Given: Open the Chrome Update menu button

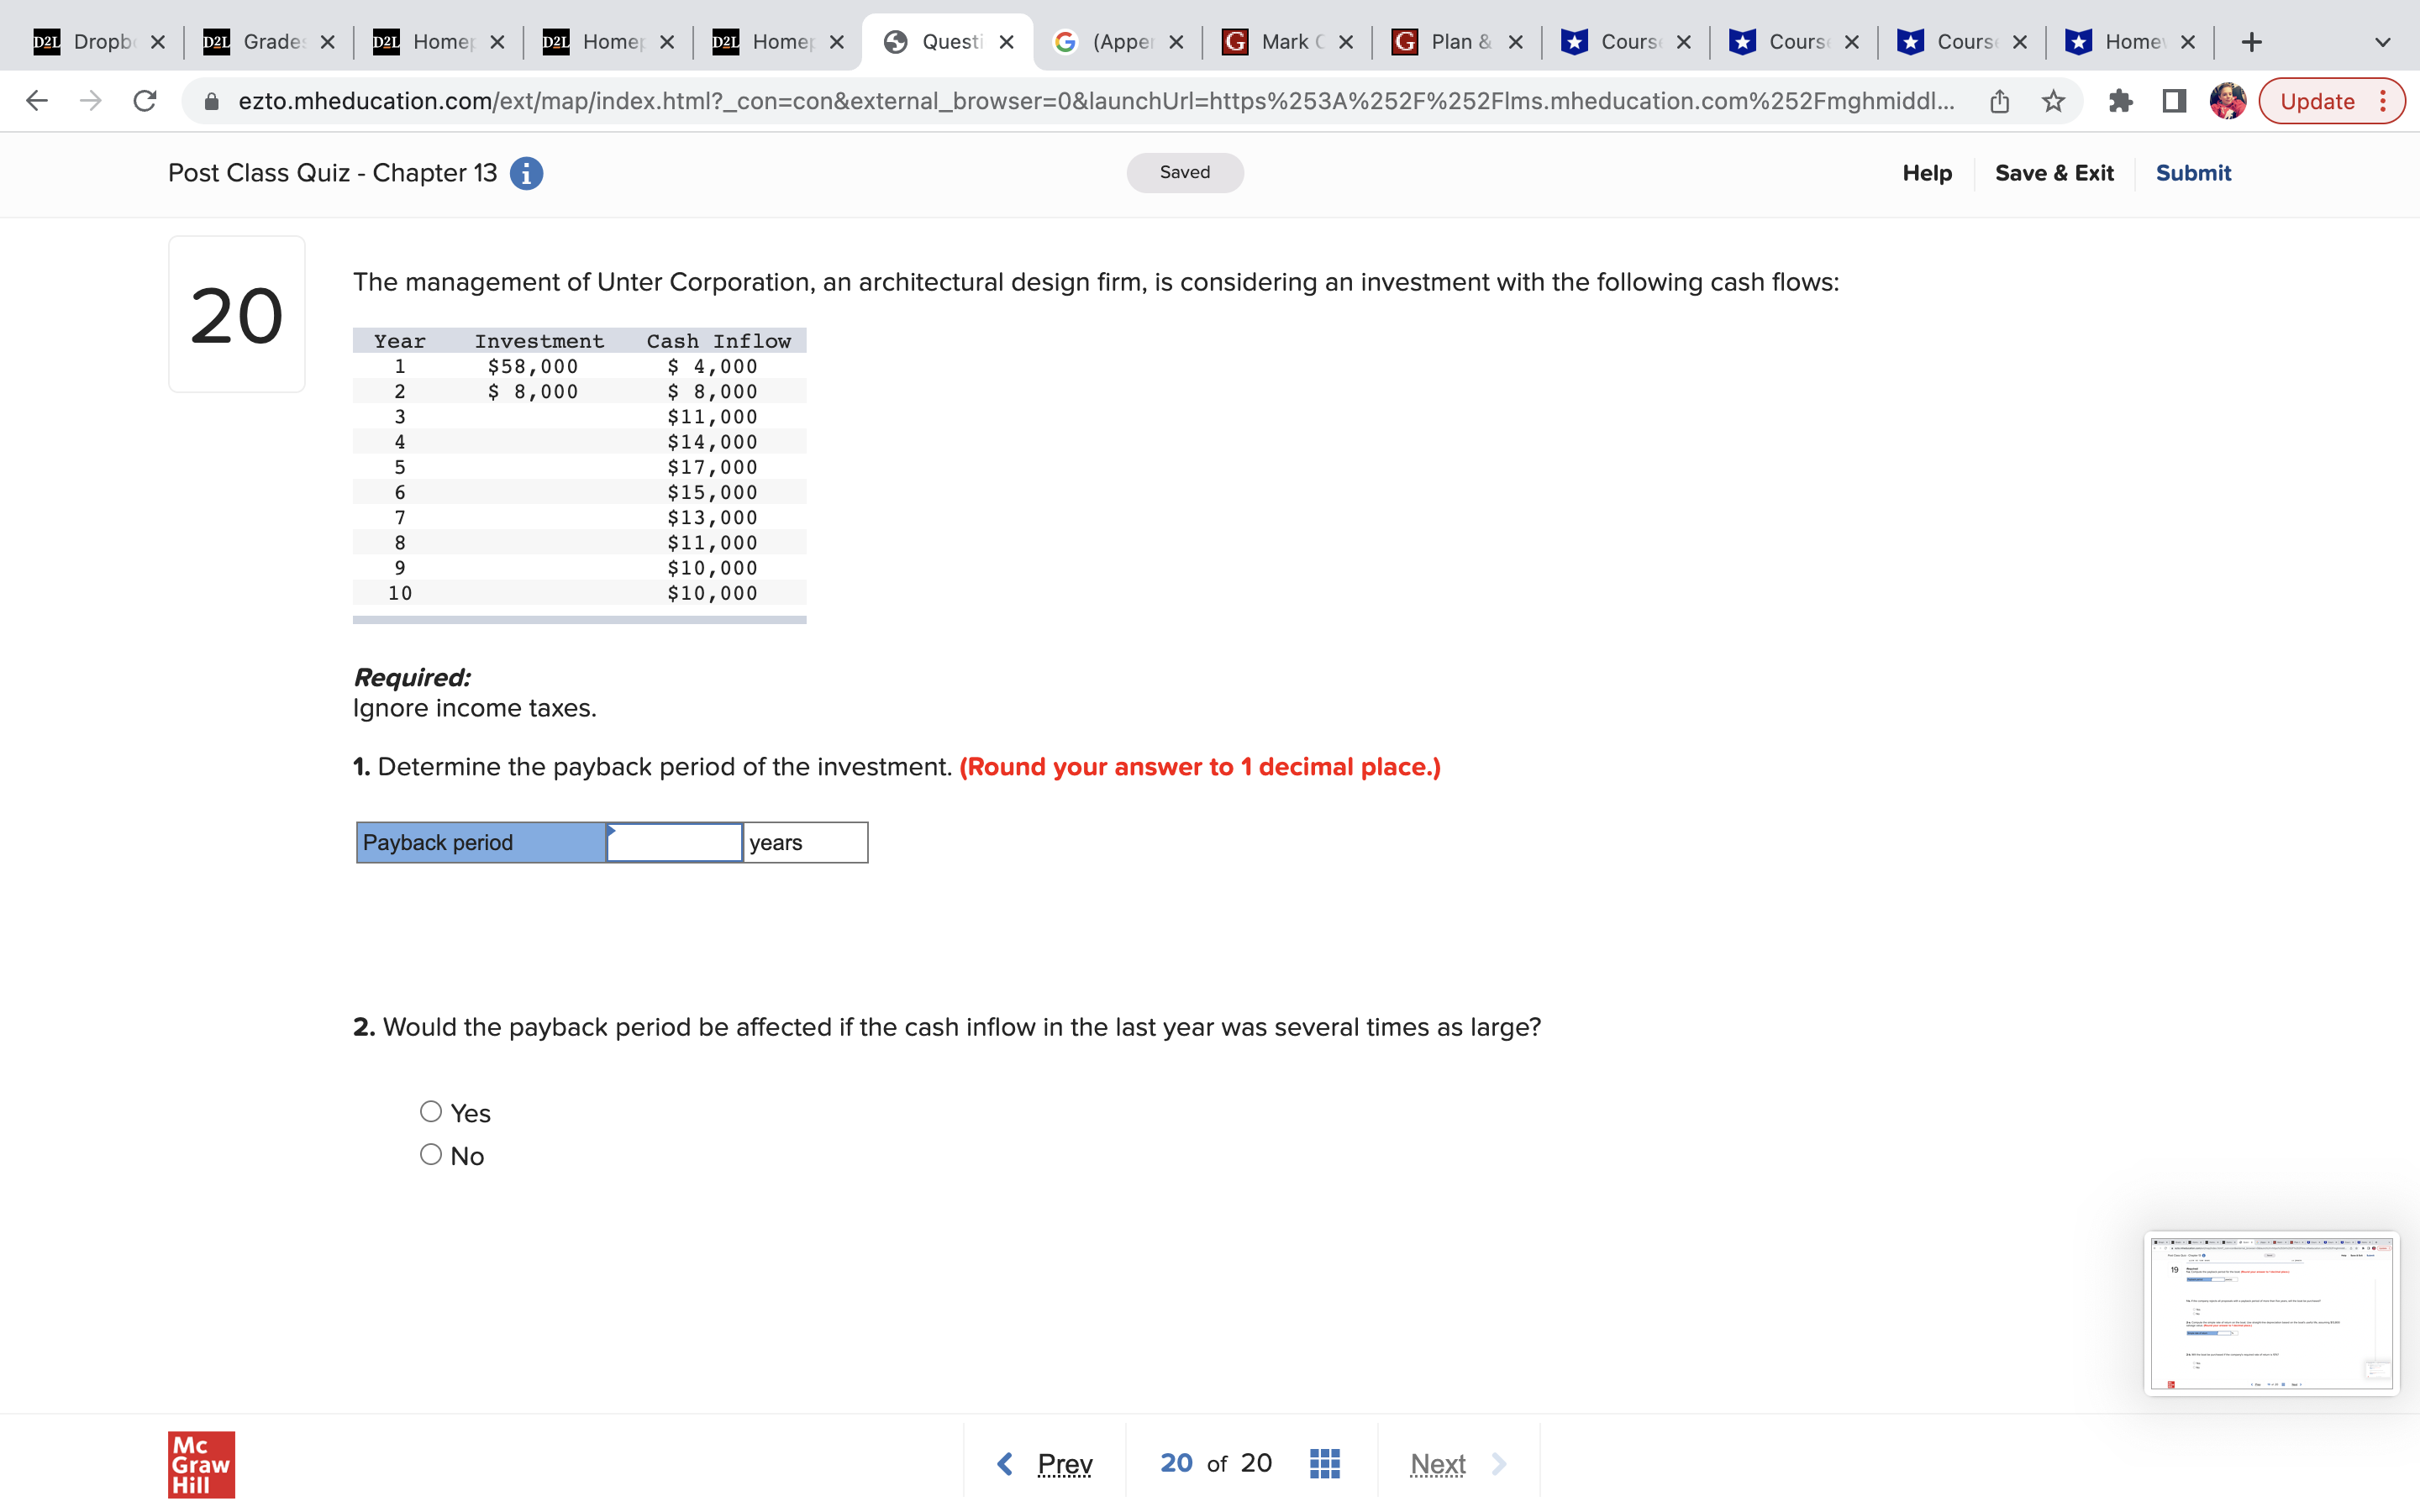Looking at the screenshot, I should pyautogui.click(x=2331, y=101).
